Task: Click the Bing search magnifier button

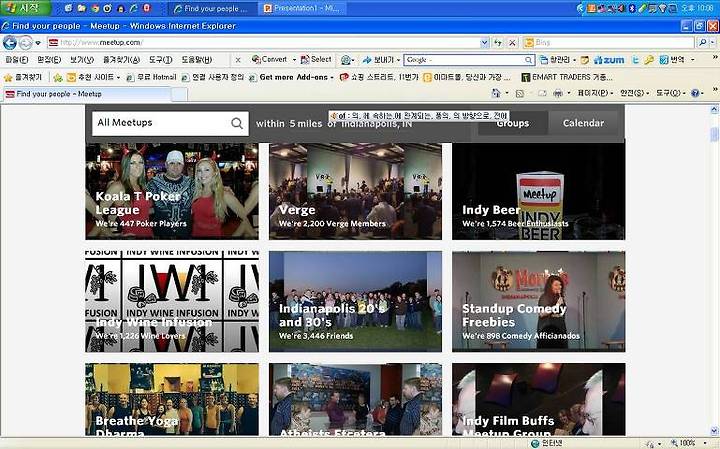Action: coord(703,43)
